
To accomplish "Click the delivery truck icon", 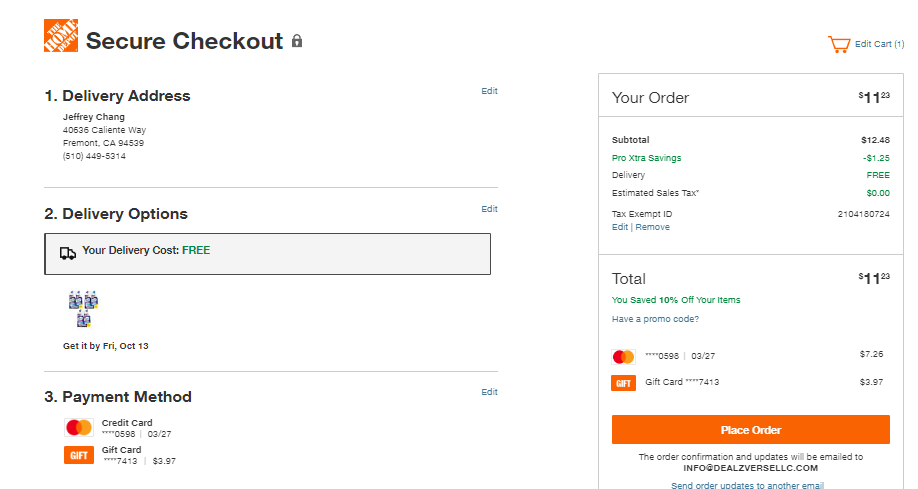I will (x=68, y=253).
